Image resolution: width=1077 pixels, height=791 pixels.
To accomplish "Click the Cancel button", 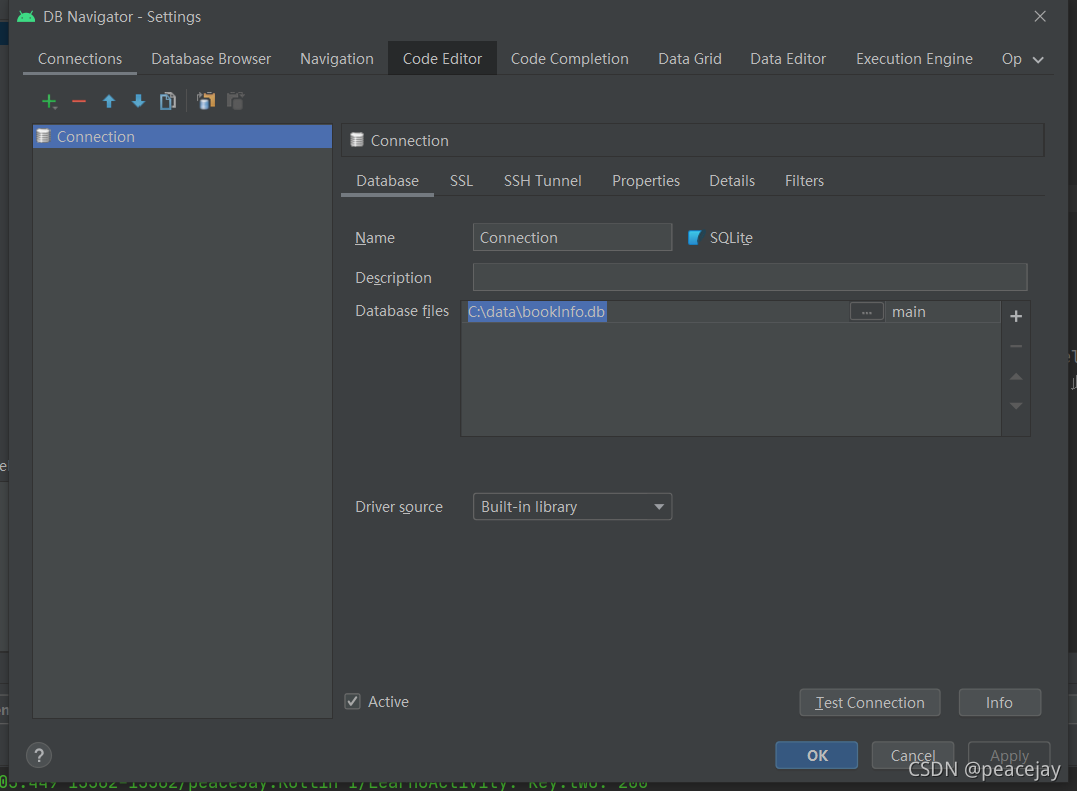I will (913, 755).
